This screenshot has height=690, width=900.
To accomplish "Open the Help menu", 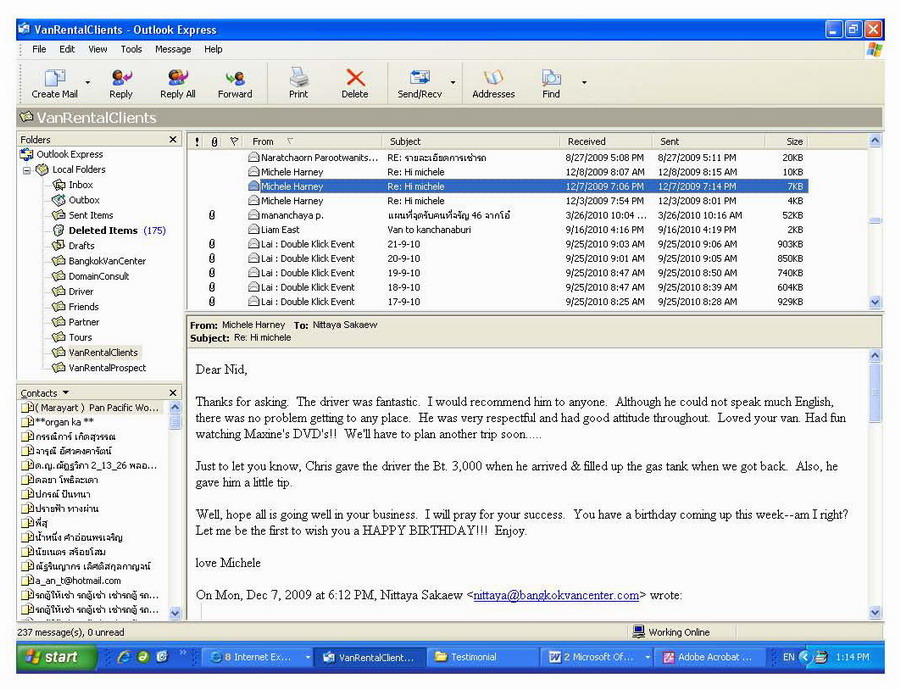I will click(x=213, y=49).
